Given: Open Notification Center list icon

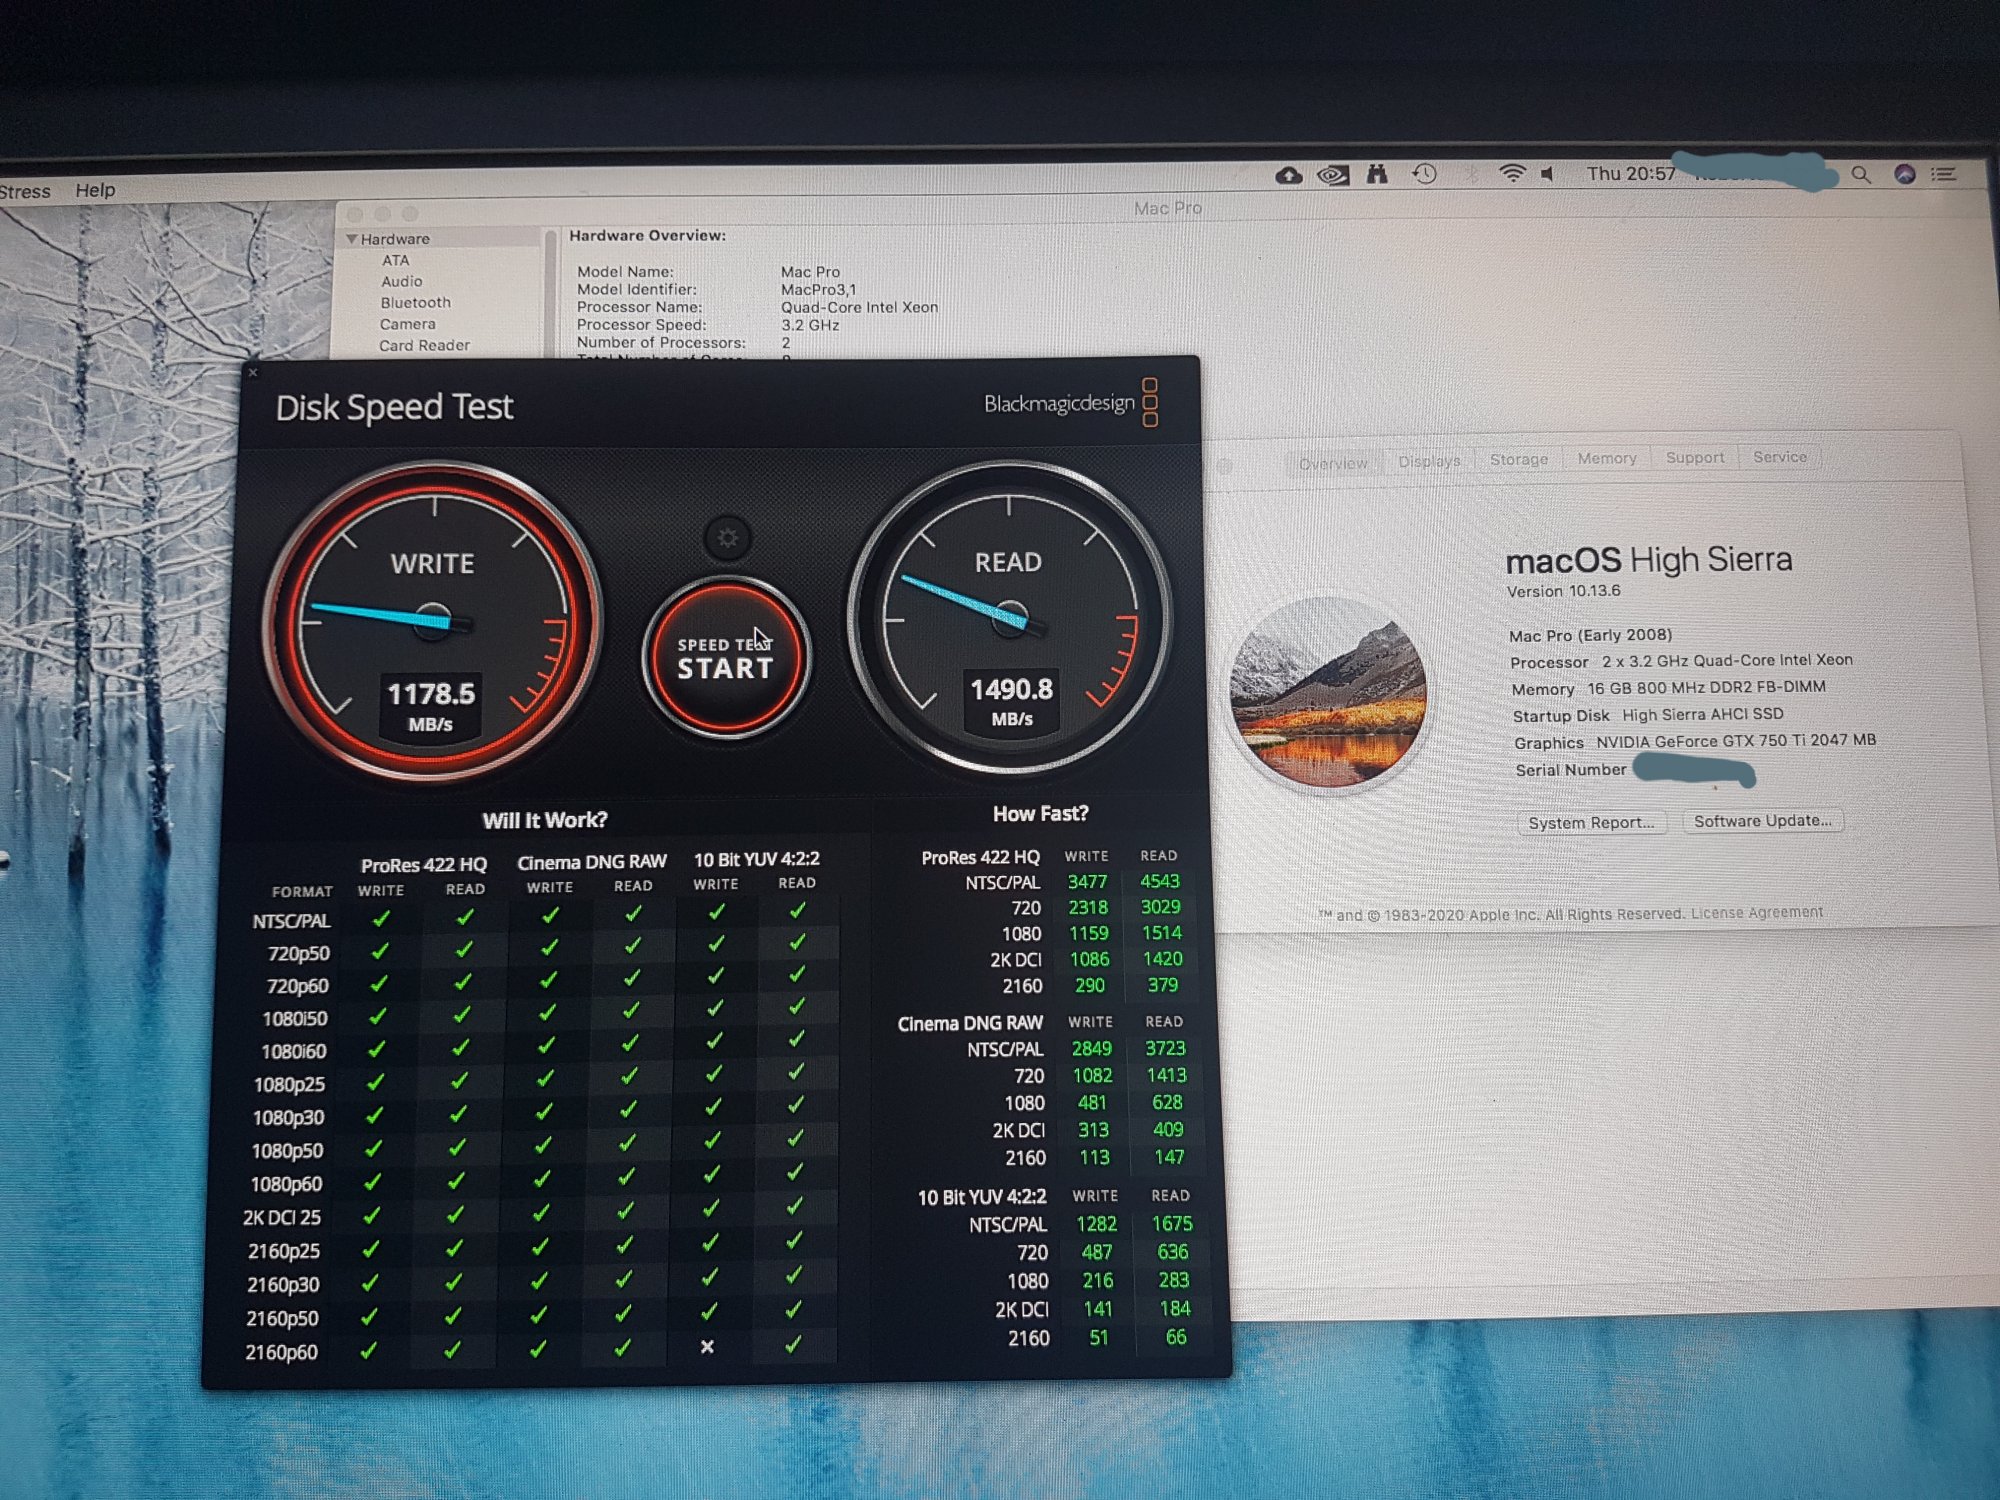Looking at the screenshot, I should click(x=1944, y=174).
